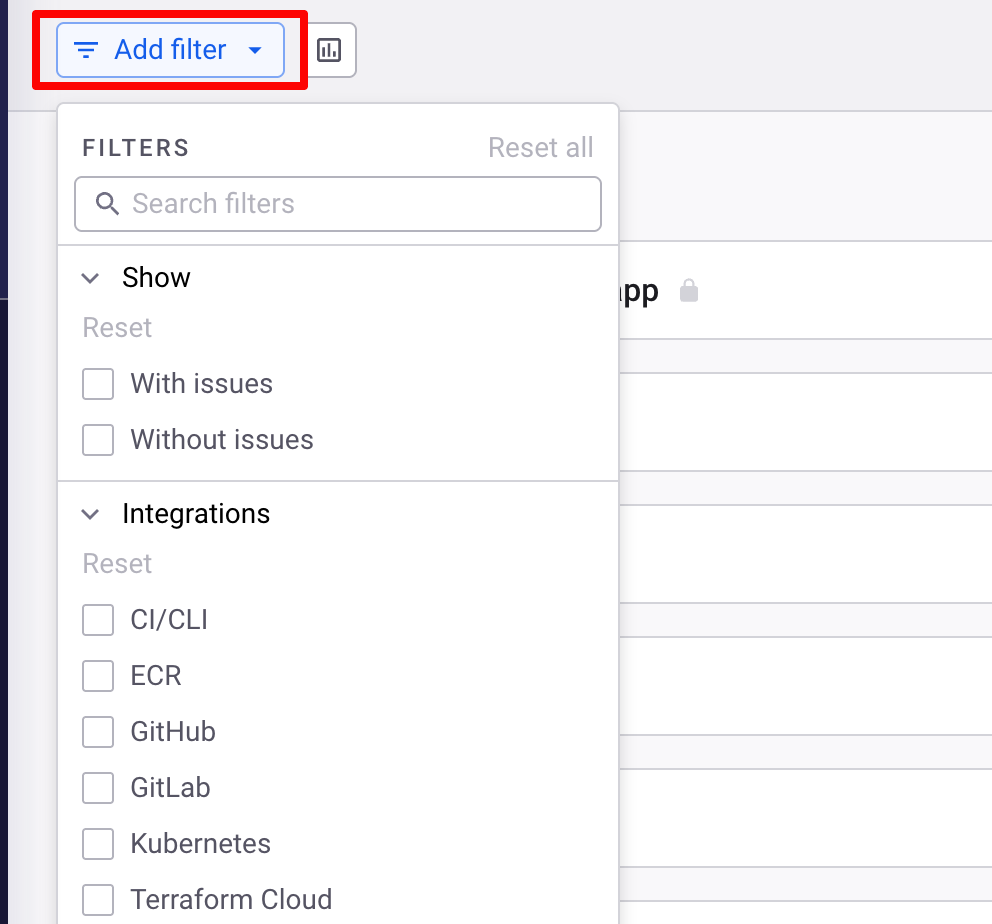Viewport: 992px width, 924px height.
Task: Collapse the Integrations filter section
Action: (90, 514)
